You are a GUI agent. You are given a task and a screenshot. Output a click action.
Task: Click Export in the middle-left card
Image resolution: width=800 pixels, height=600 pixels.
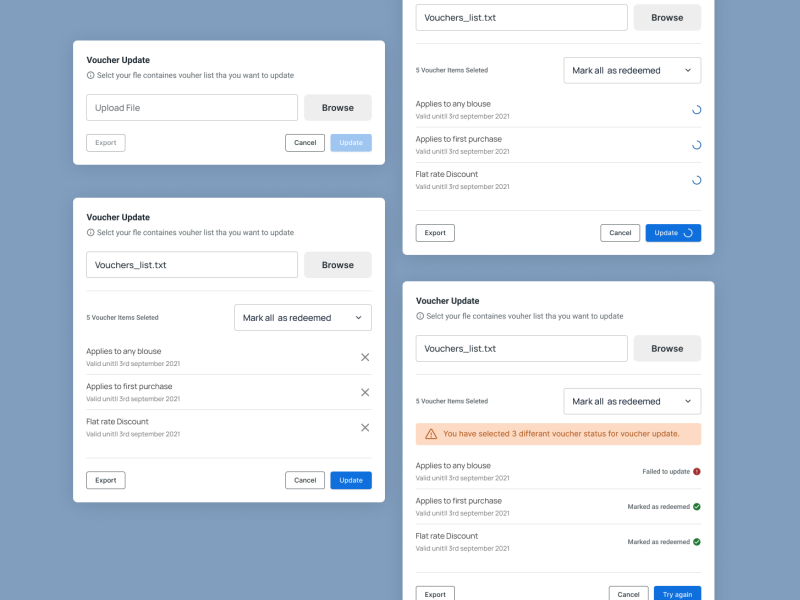[x=105, y=480]
